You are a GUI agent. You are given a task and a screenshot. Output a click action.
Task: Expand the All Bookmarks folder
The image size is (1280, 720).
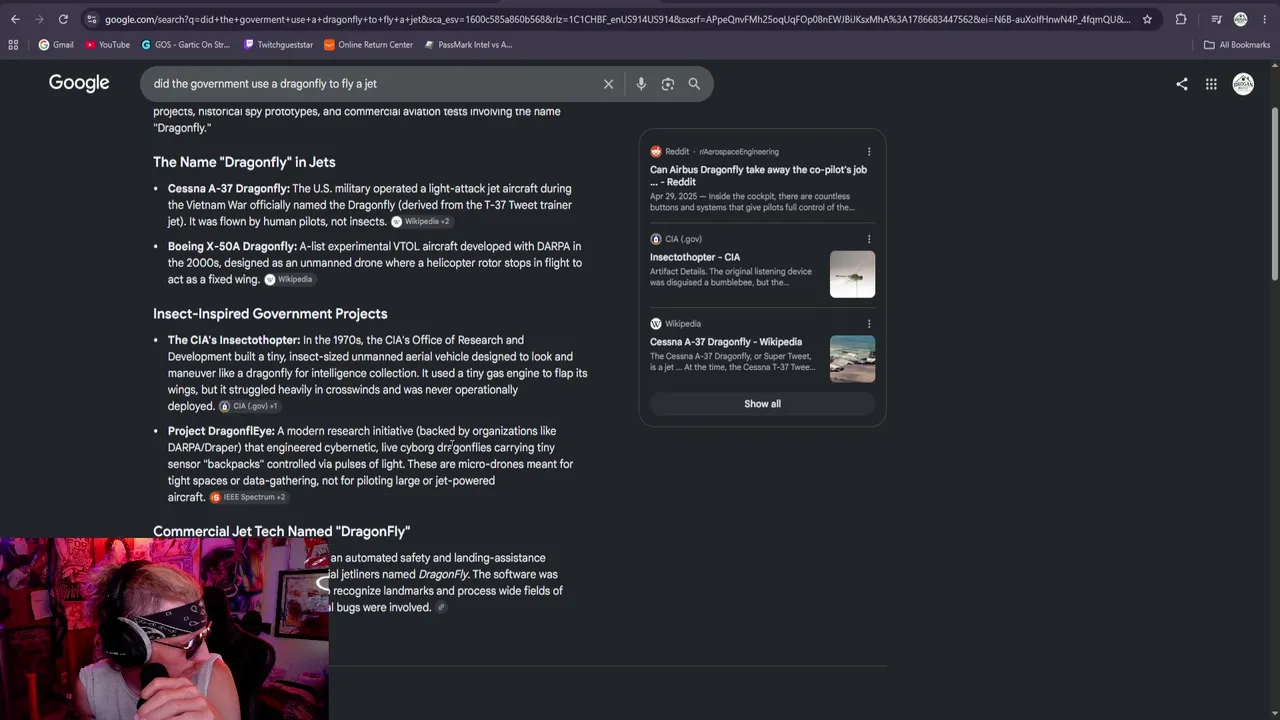pyautogui.click(x=1237, y=45)
